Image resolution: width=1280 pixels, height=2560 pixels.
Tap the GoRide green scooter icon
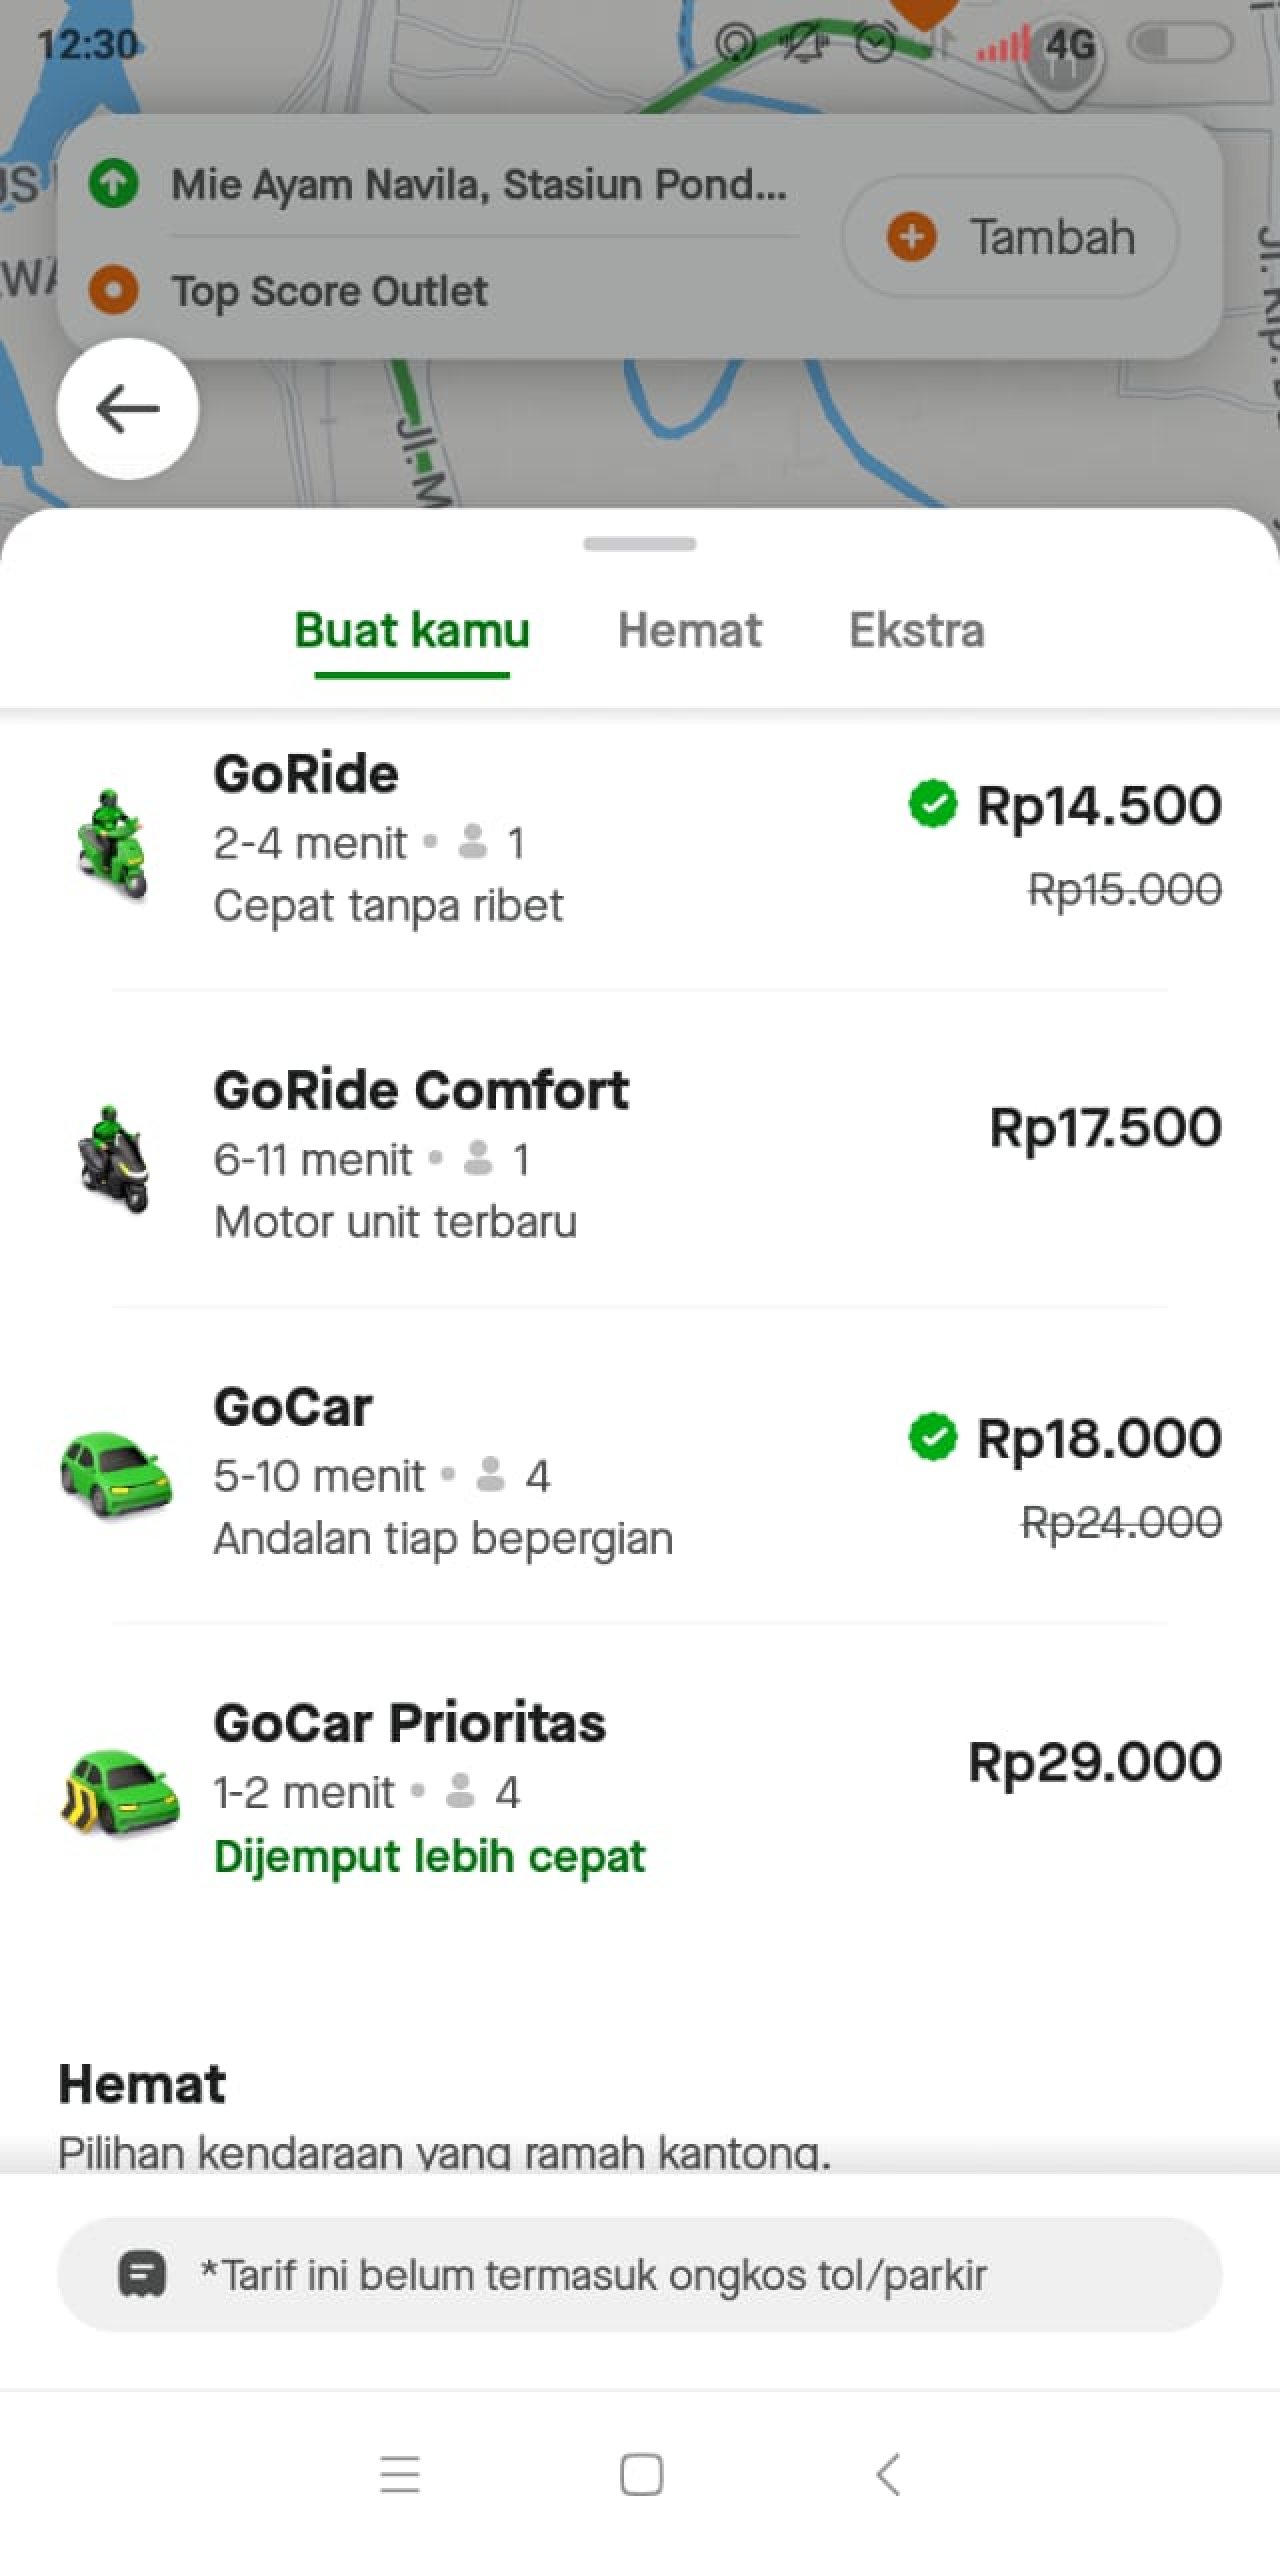tap(112, 846)
